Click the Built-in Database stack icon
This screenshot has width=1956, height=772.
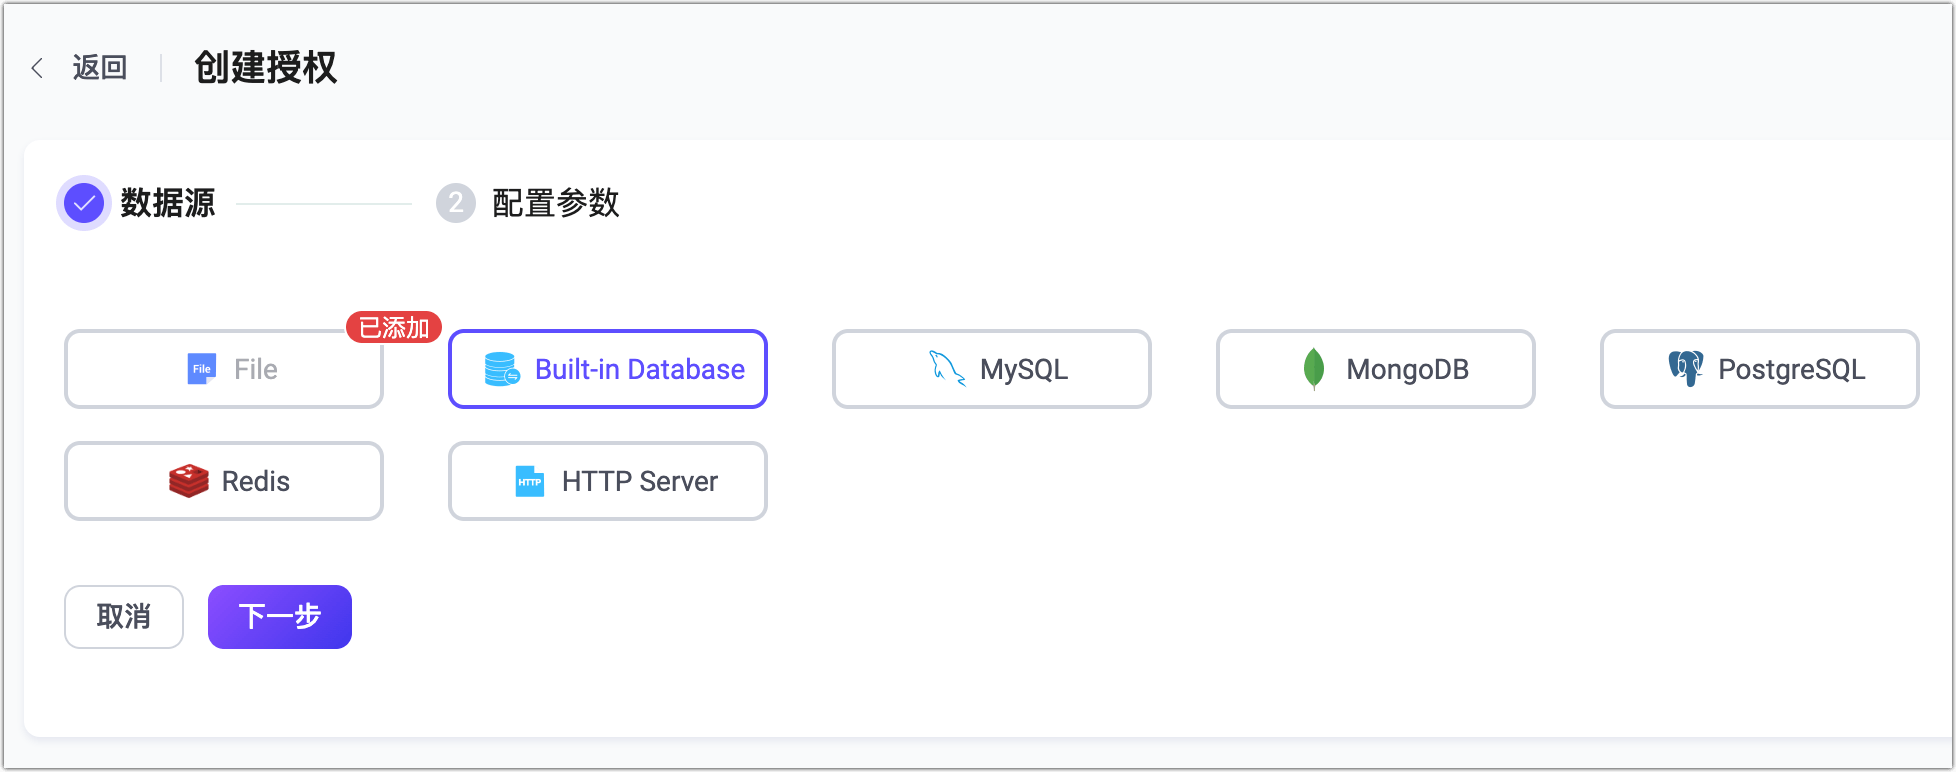(502, 369)
